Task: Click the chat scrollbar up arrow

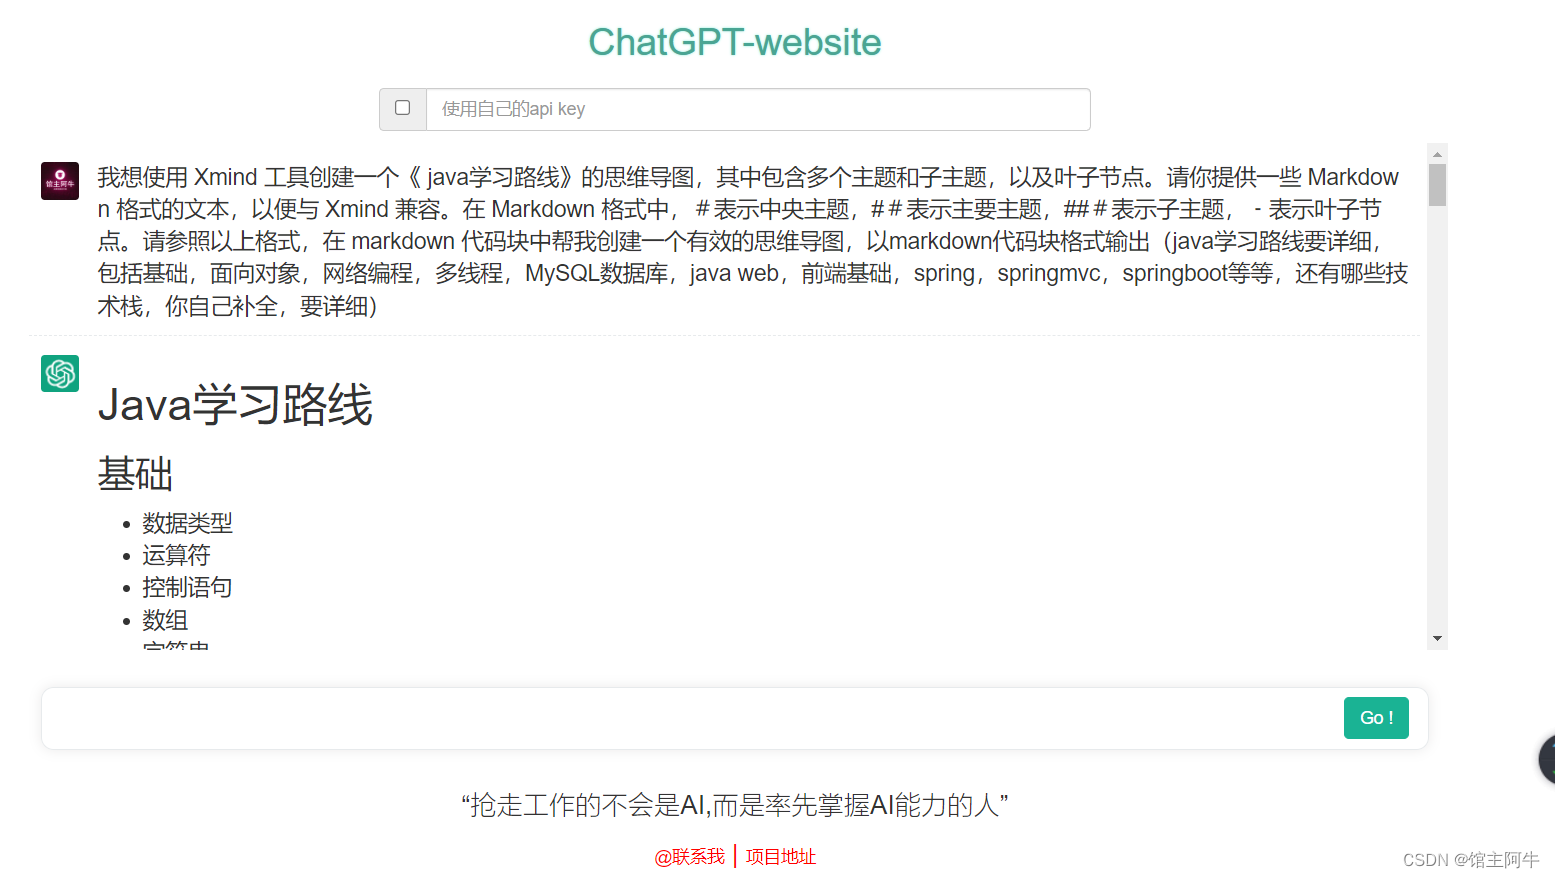Action: point(1437,154)
